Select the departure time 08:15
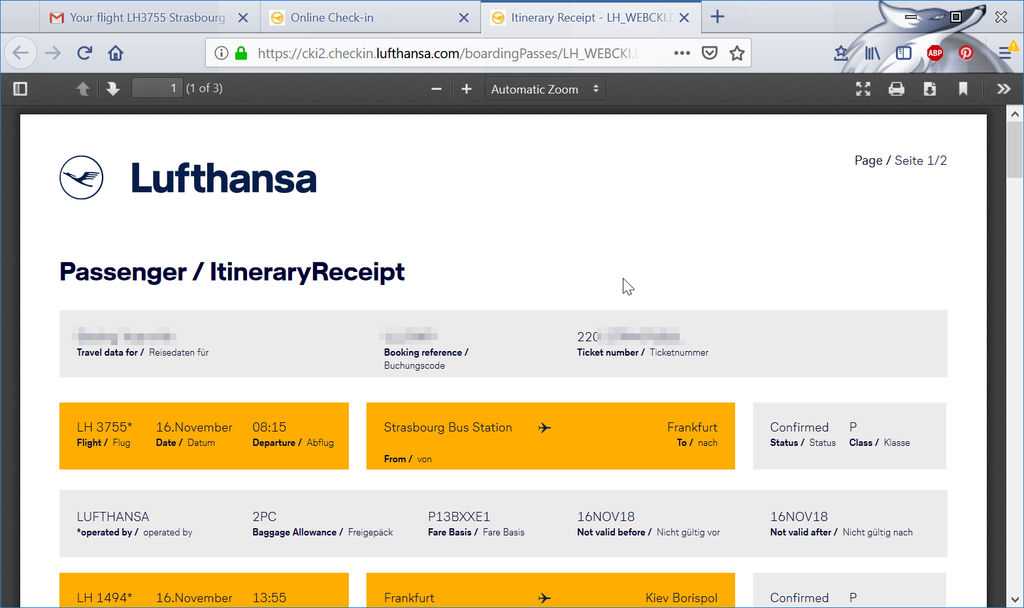 [269, 427]
